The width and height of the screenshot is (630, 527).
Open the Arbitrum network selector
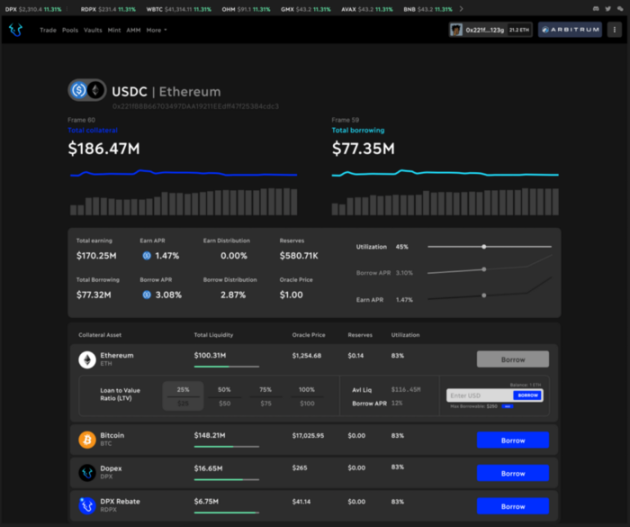[571, 30]
